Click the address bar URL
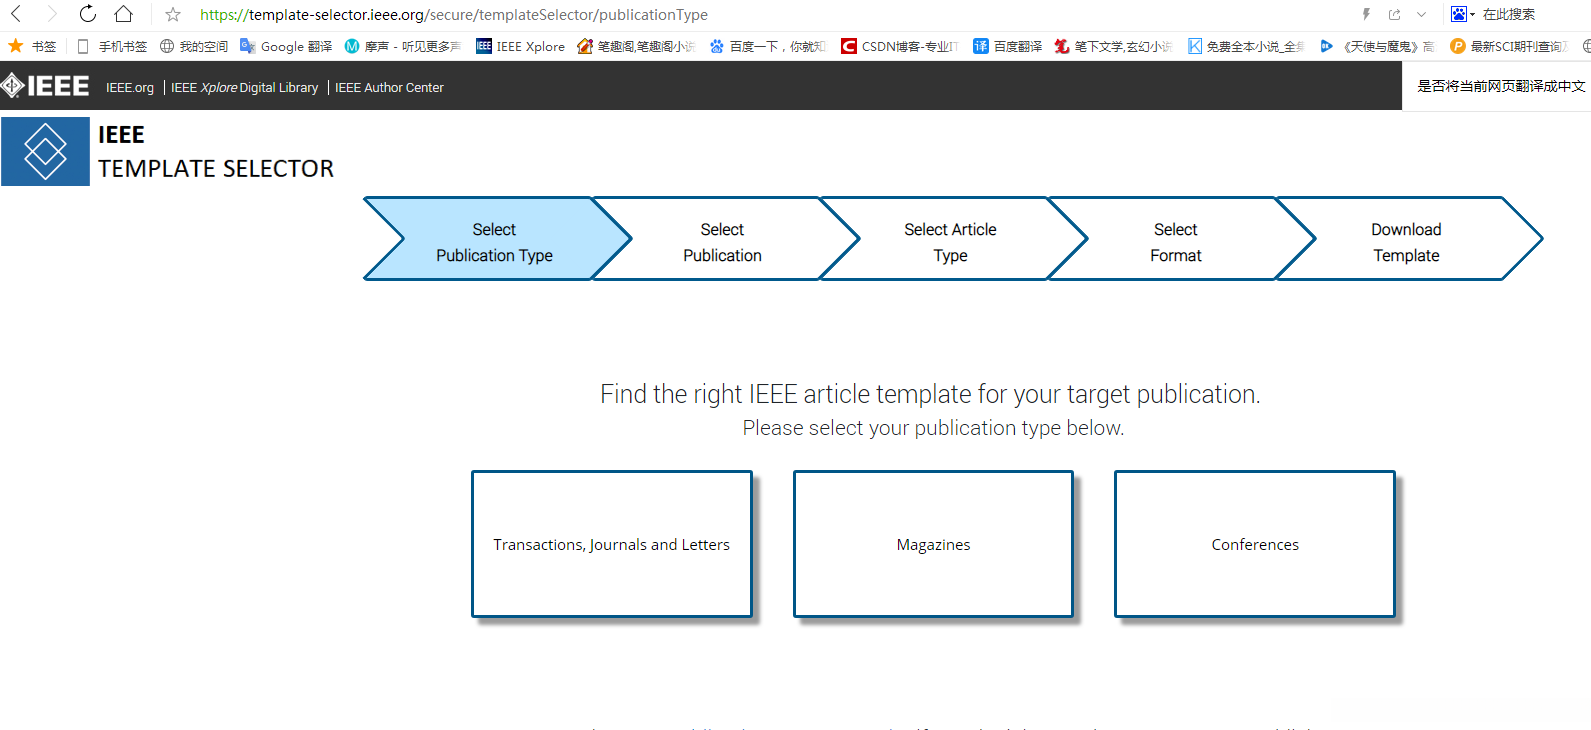 454,14
